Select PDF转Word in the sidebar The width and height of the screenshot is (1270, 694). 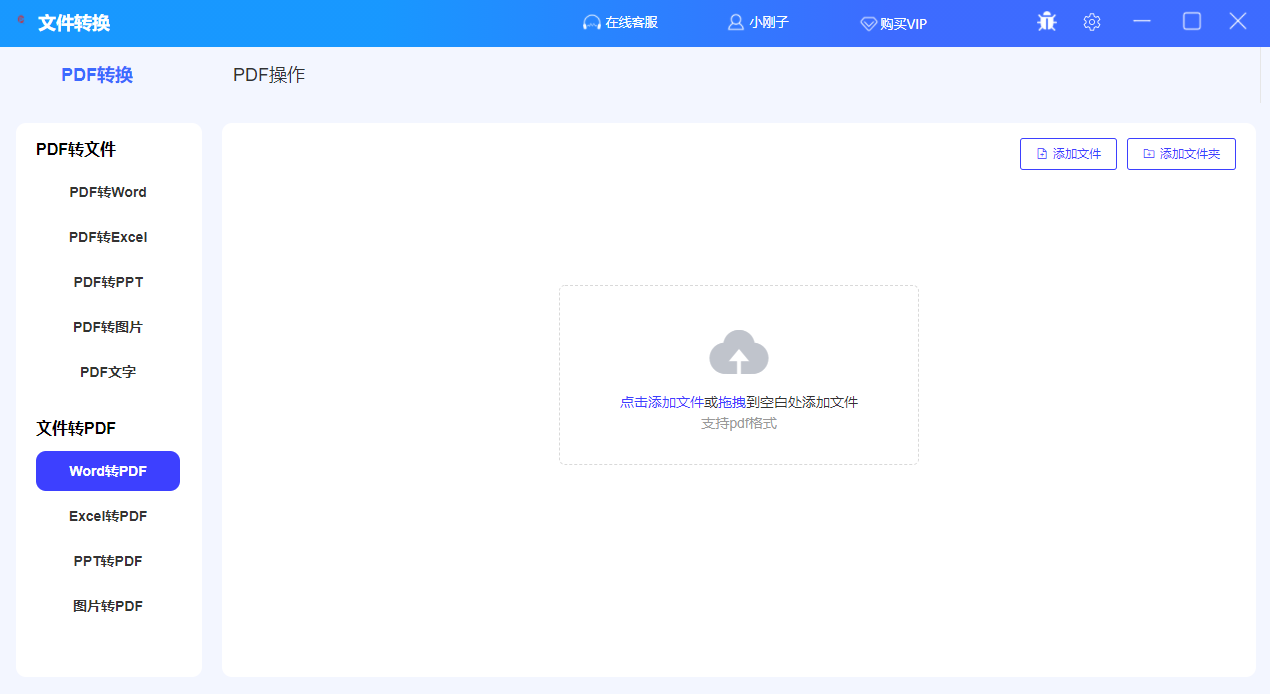[107, 191]
